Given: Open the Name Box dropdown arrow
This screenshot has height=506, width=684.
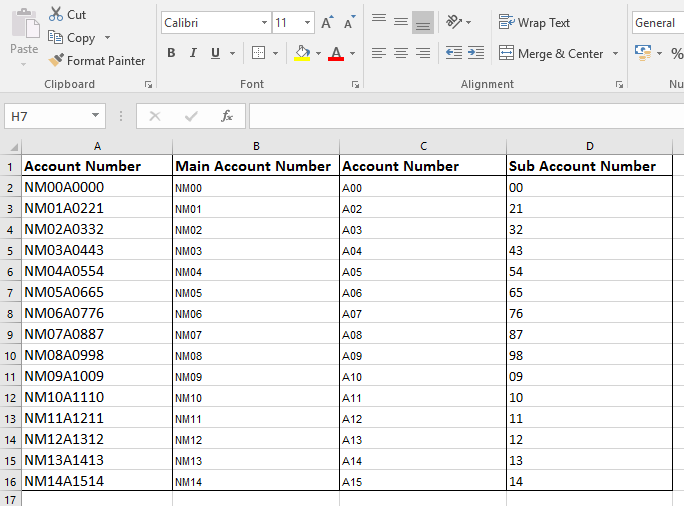Looking at the screenshot, I should click(95, 116).
